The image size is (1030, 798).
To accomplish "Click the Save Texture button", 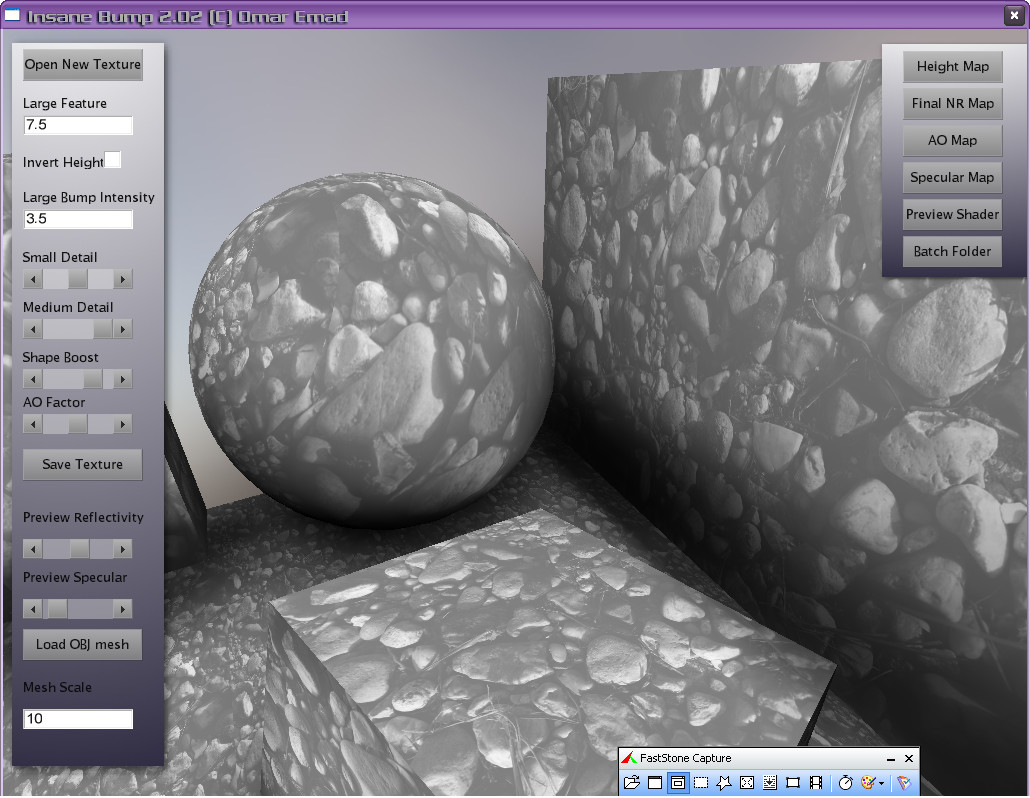I will (x=83, y=464).
